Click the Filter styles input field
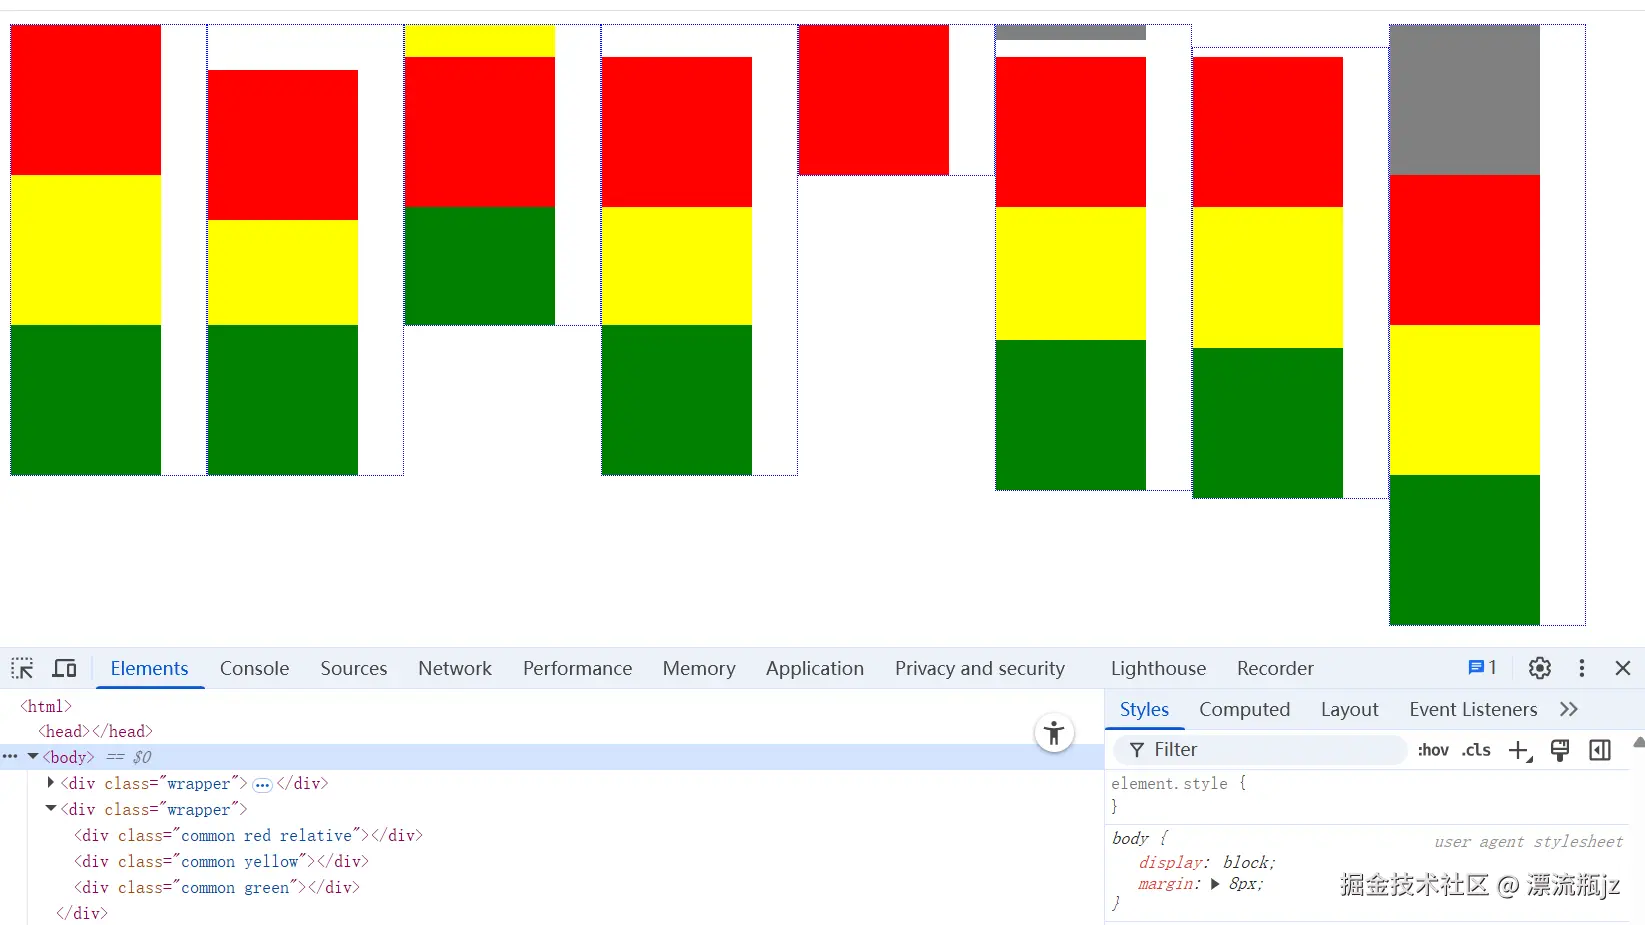 click(x=1261, y=750)
